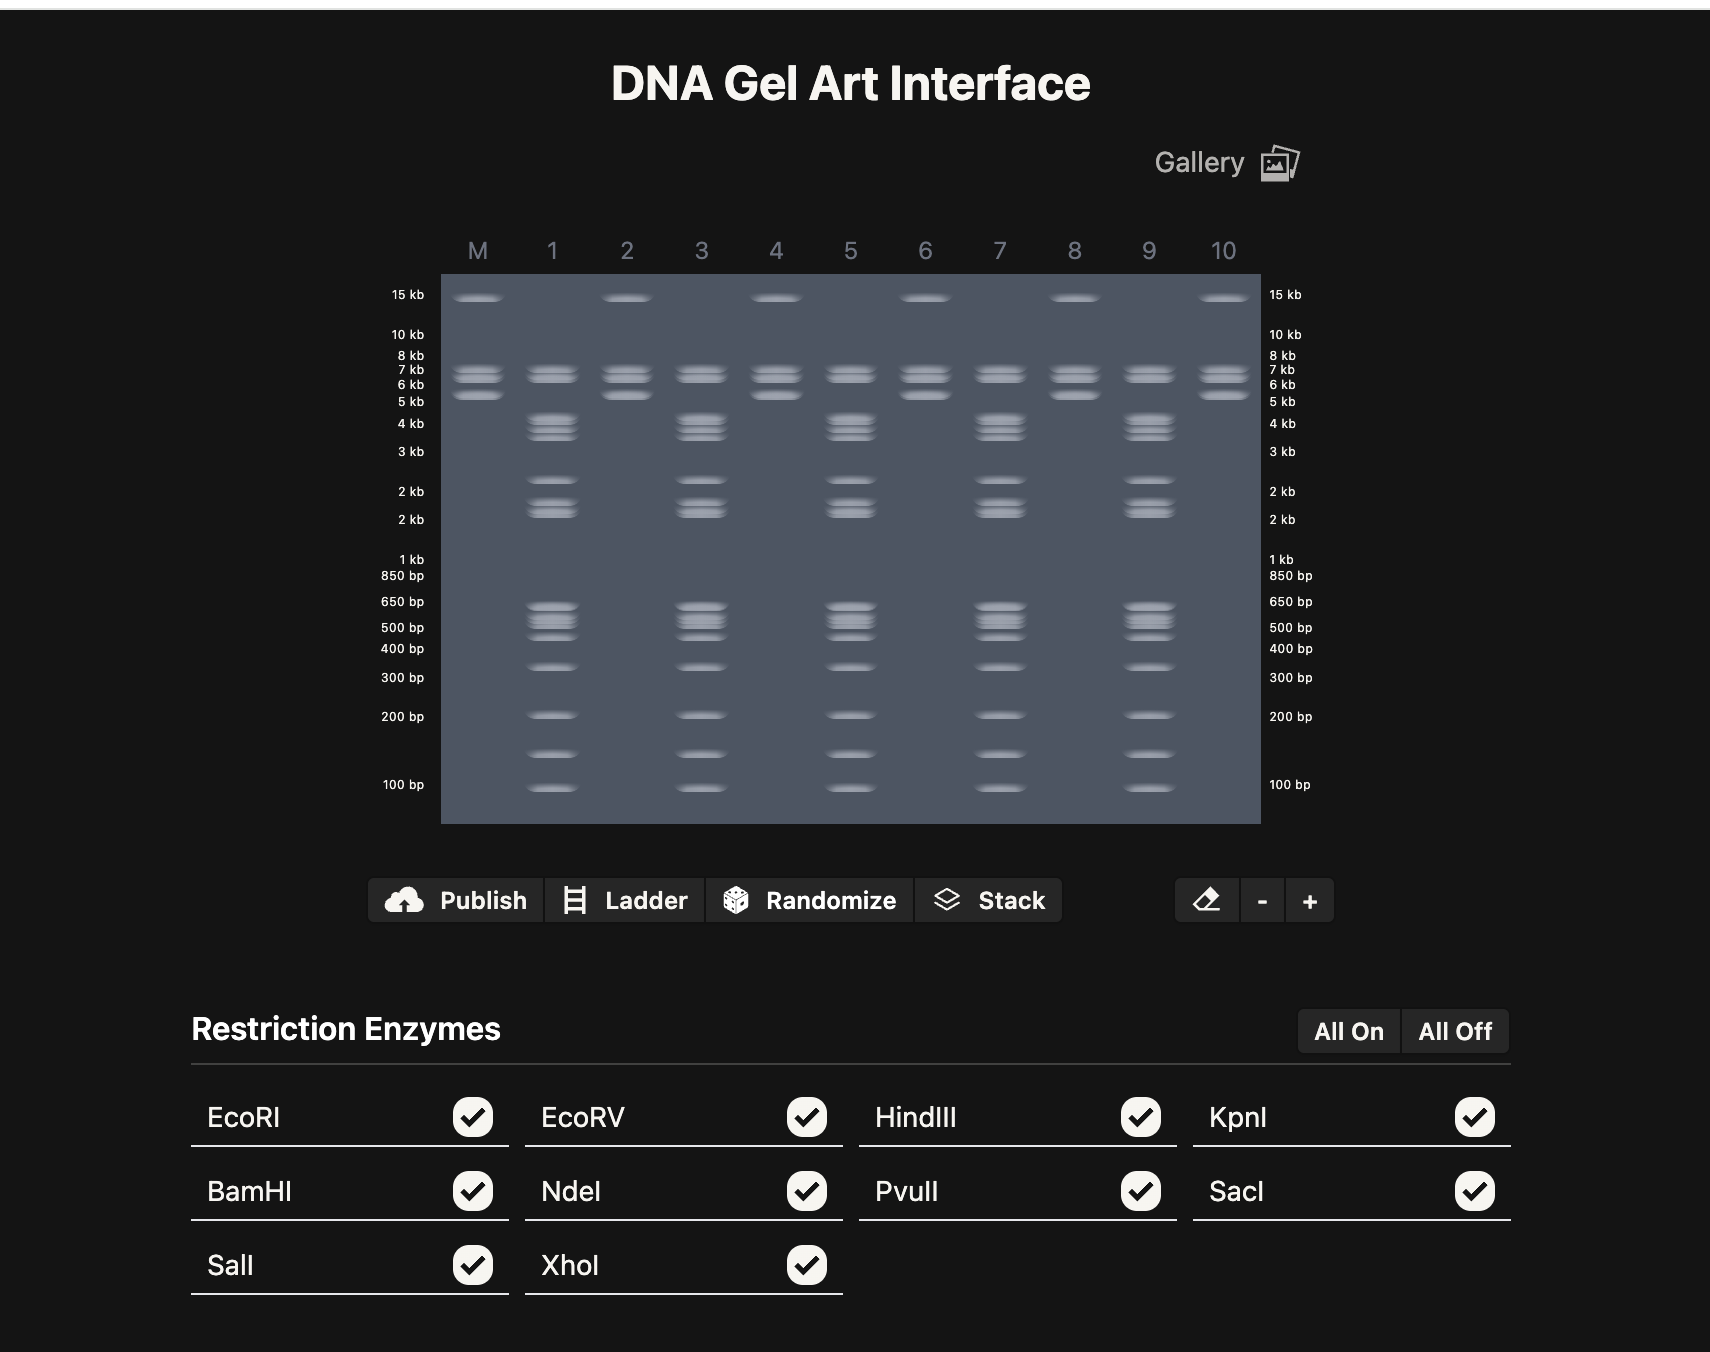Screen dimensions: 1710x1352
Task: Toggle the NdeI enzyme checkbox
Action: coord(808,1191)
